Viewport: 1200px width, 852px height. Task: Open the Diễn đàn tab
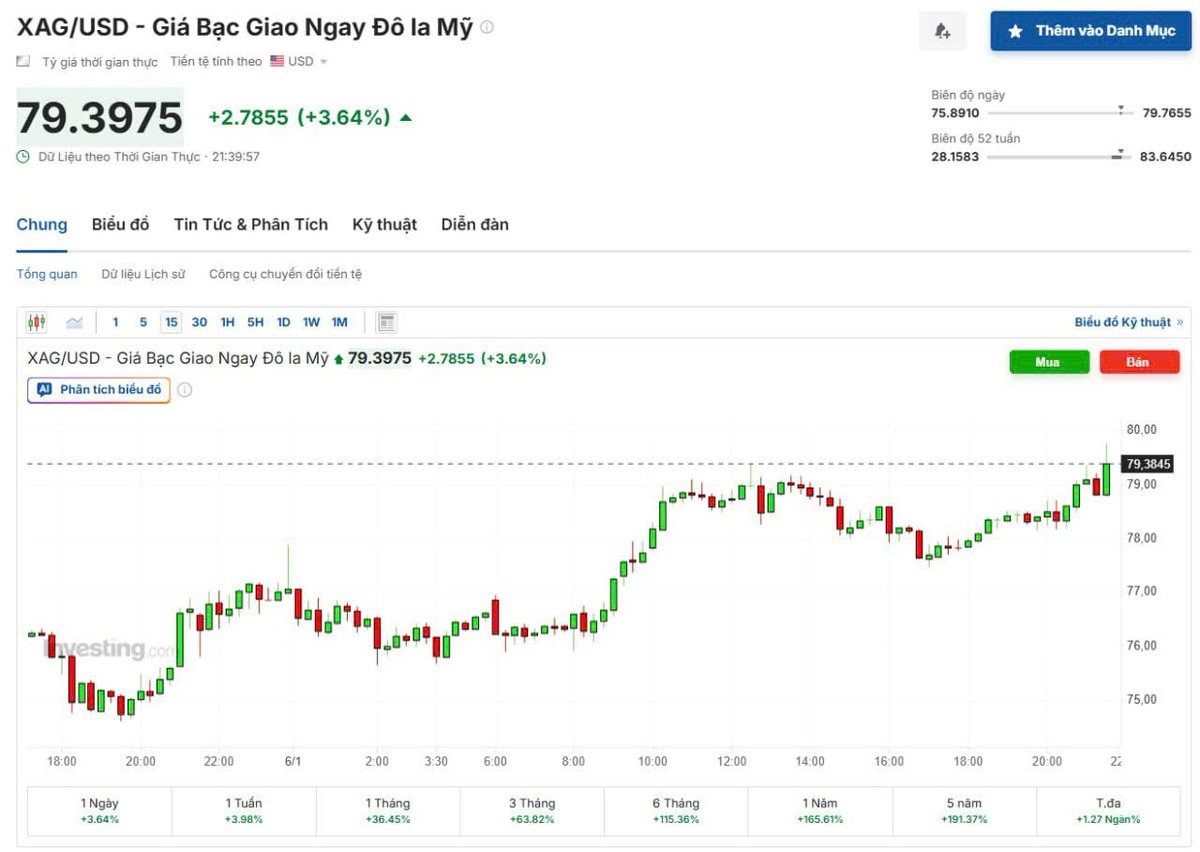475,224
